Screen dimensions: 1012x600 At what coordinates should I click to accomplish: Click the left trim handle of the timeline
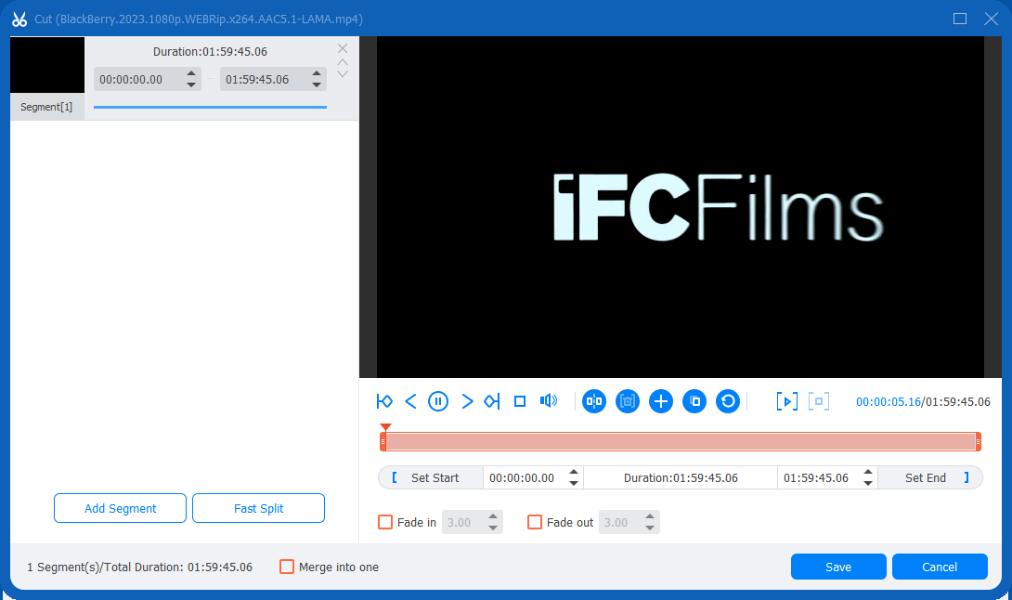click(x=383, y=441)
